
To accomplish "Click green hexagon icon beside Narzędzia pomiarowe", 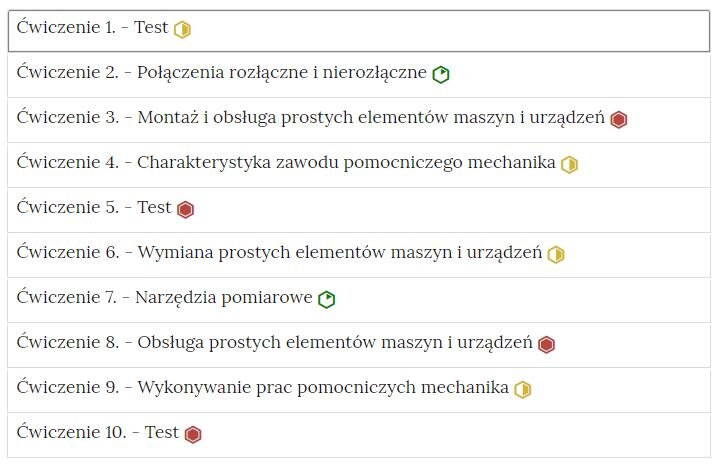I will 326,300.
